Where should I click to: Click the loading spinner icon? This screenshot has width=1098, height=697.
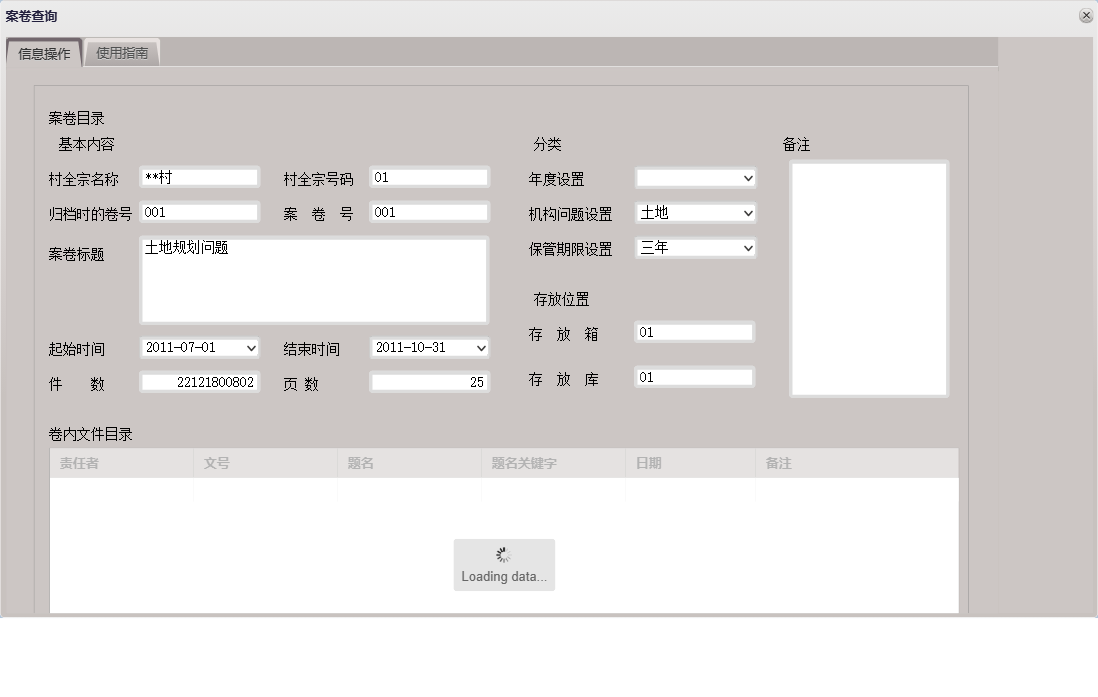[x=503, y=553]
